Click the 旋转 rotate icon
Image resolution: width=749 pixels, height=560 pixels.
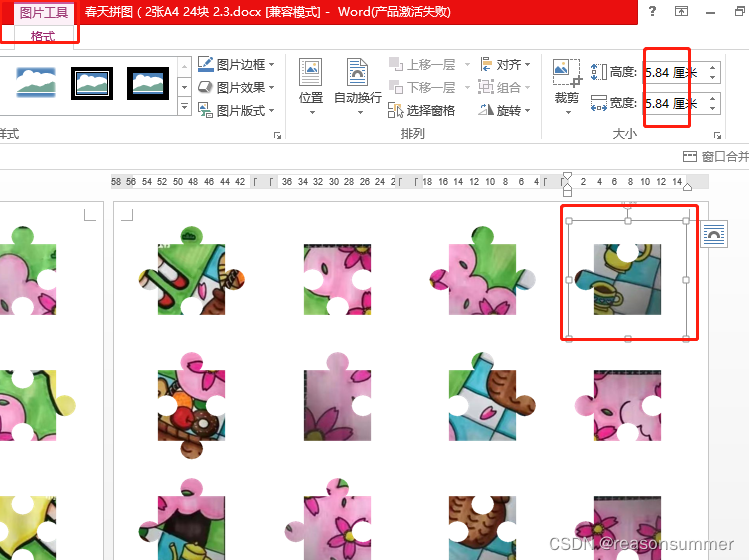[486, 110]
